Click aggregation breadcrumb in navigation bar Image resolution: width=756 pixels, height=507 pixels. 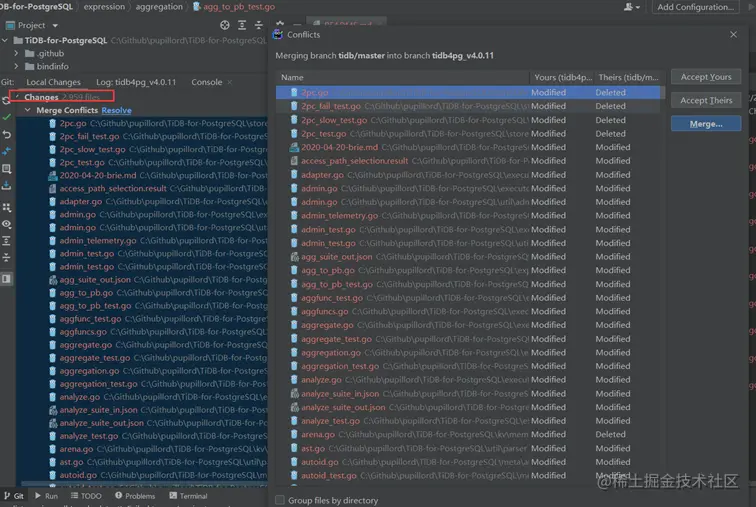pos(159,7)
